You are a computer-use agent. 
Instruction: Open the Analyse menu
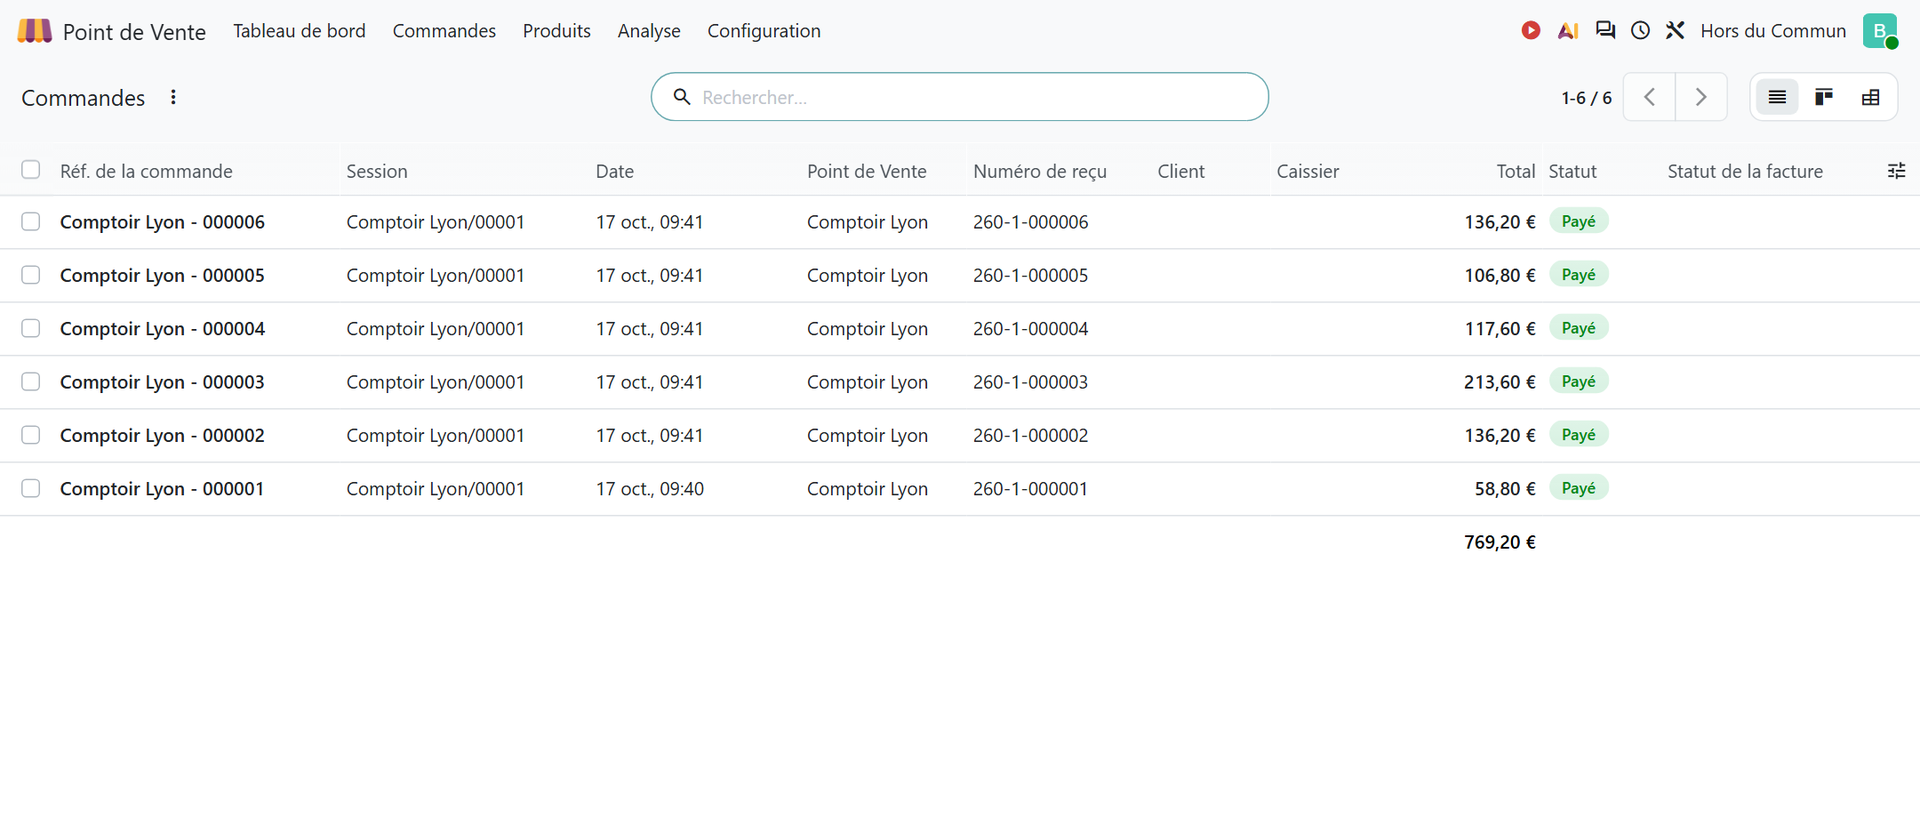(649, 31)
